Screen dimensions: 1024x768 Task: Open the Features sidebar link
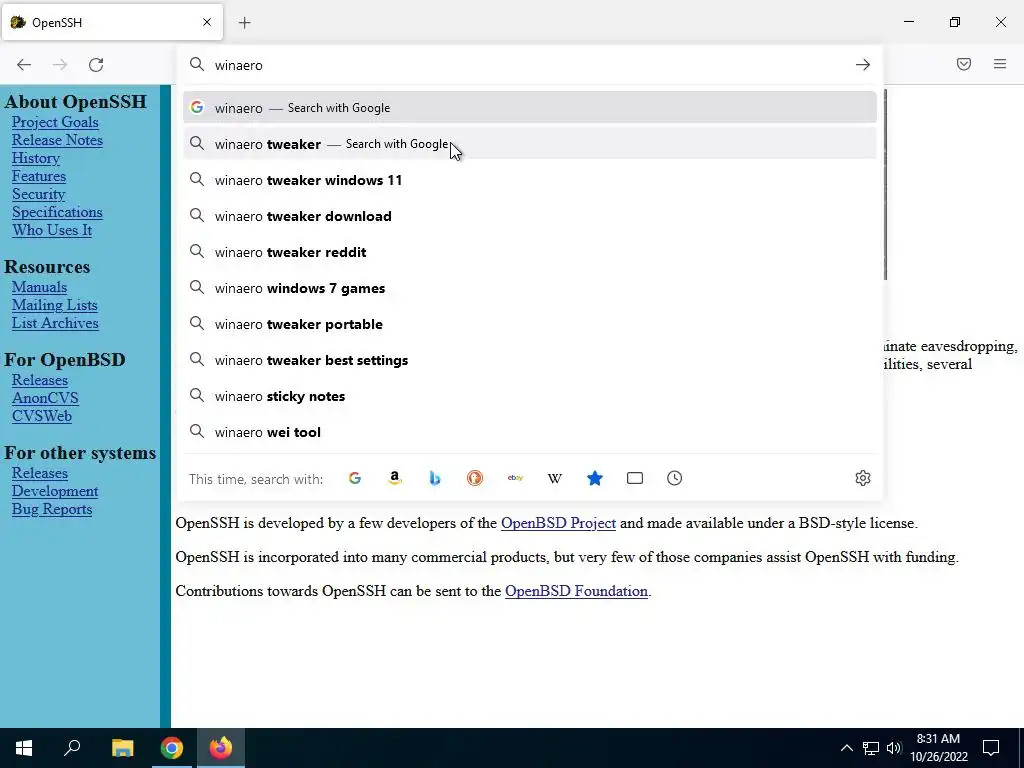39,176
